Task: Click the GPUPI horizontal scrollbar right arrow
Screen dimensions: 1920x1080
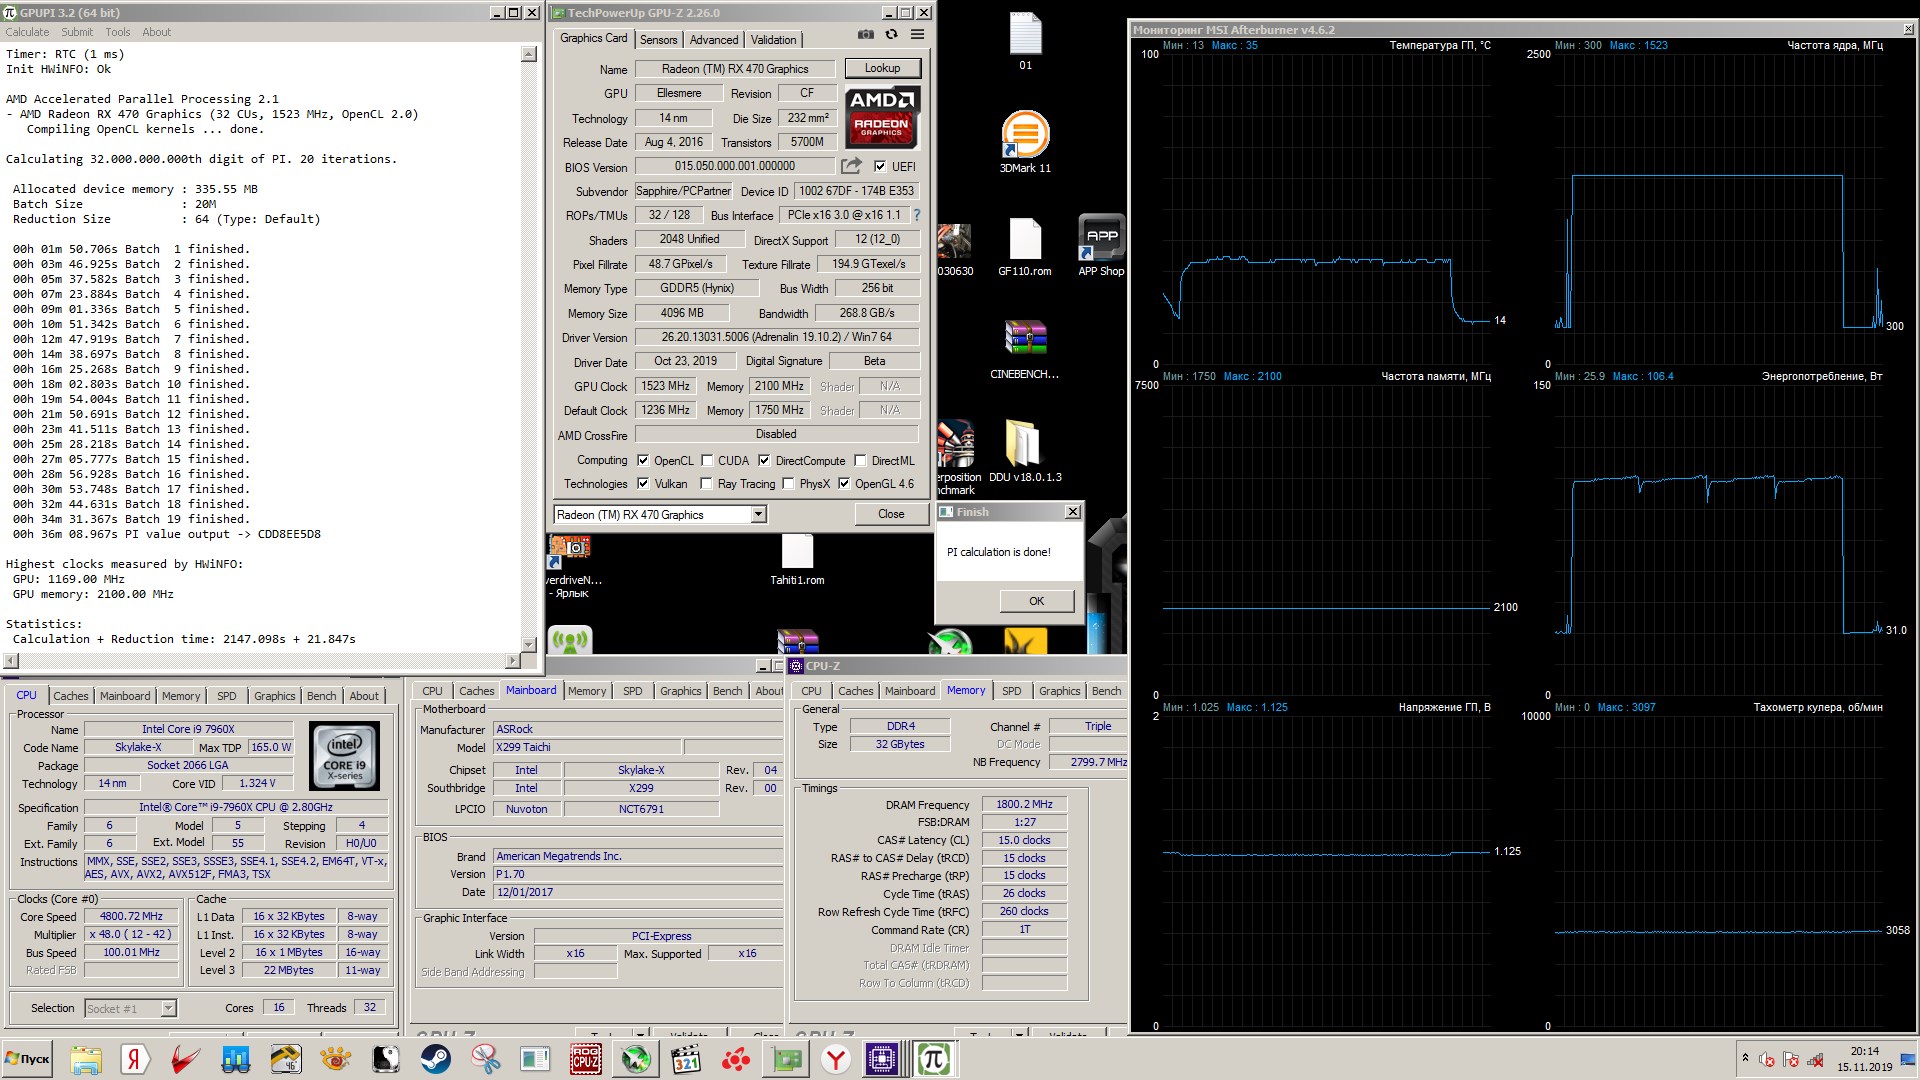Action: click(x=512, y=661)
